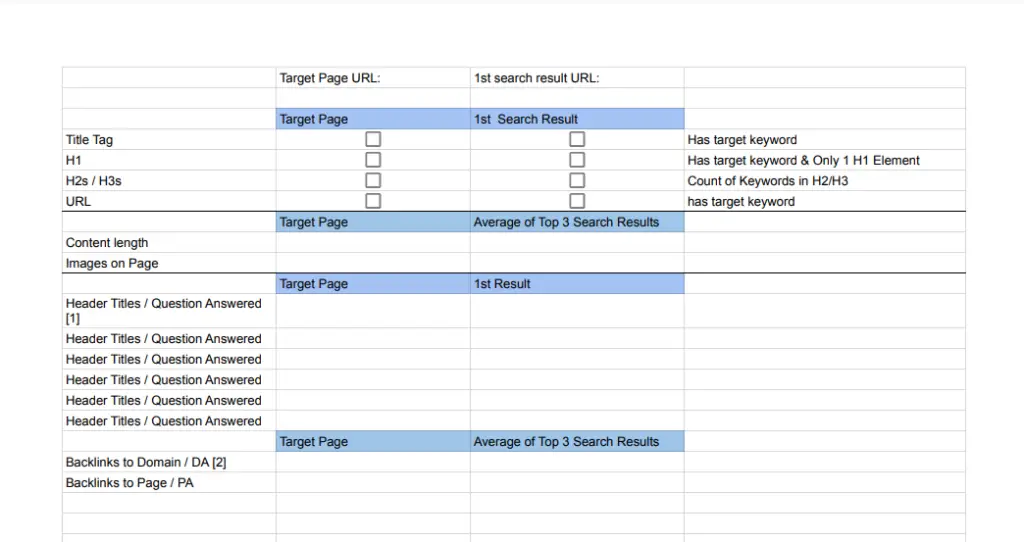This screenshot has width=1024, height=542.
Task: Click the Header Titles / Question Answered [1] label
Action: pos(163,311)
